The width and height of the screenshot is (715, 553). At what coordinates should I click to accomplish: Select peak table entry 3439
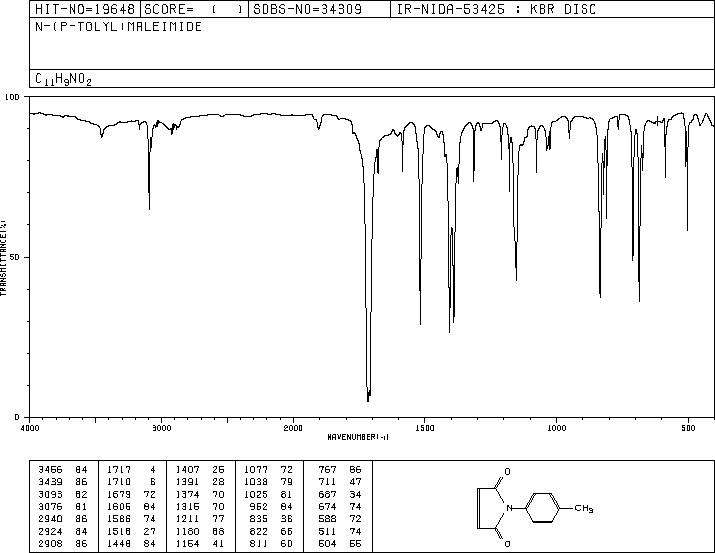coord(50,482)
